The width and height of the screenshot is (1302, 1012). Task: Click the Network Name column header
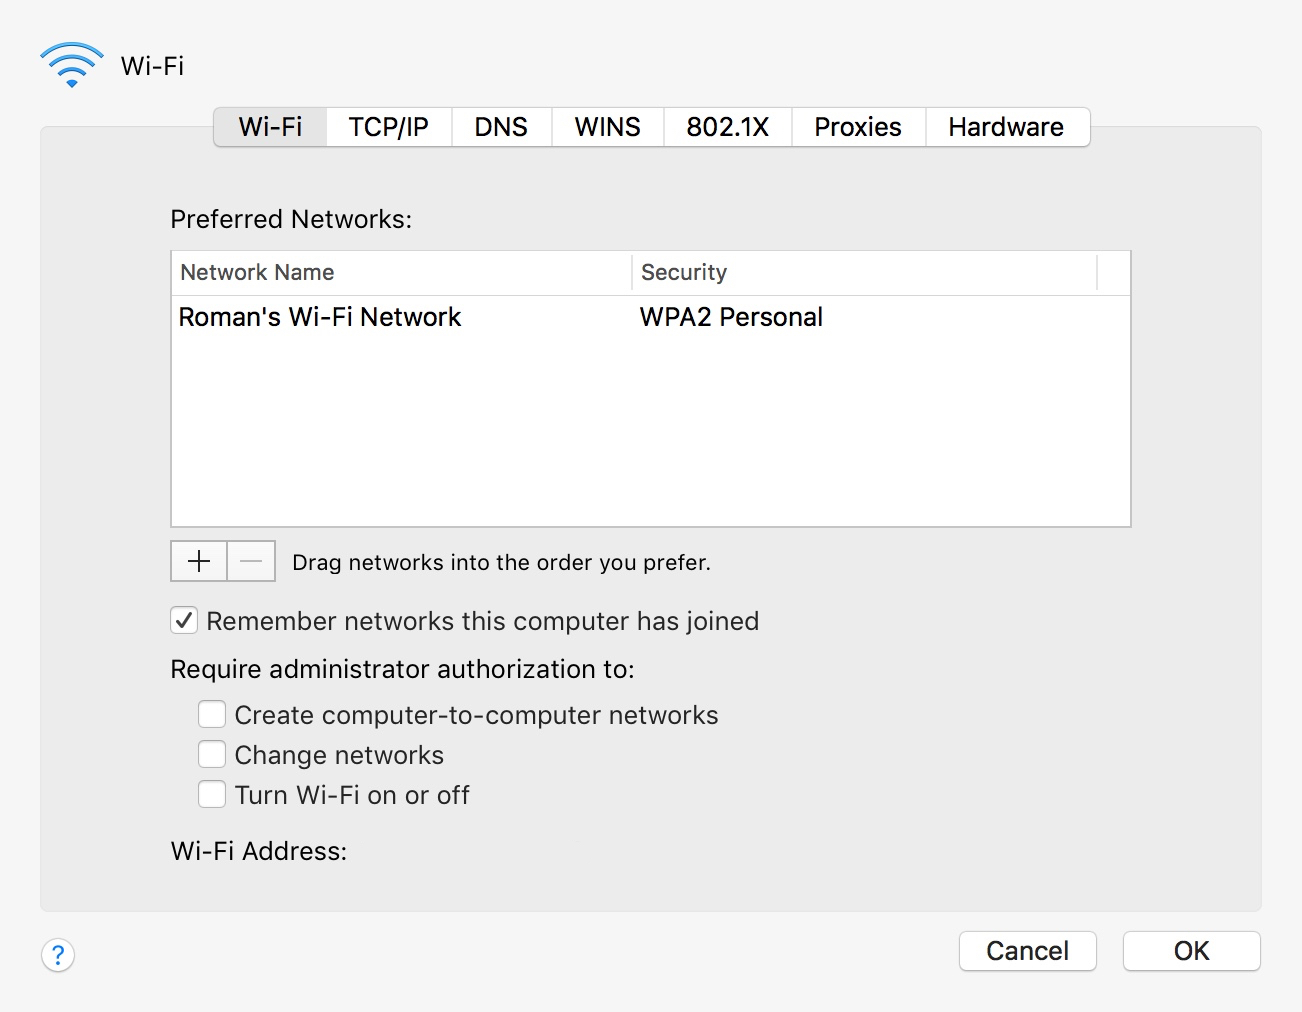click(400, 272)
